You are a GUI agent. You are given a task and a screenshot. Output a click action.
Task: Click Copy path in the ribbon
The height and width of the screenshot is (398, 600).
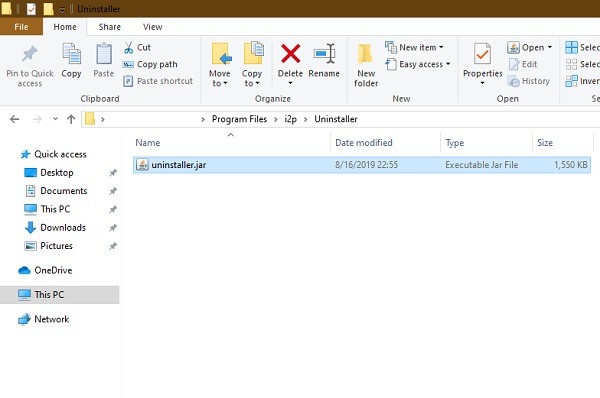150,64
